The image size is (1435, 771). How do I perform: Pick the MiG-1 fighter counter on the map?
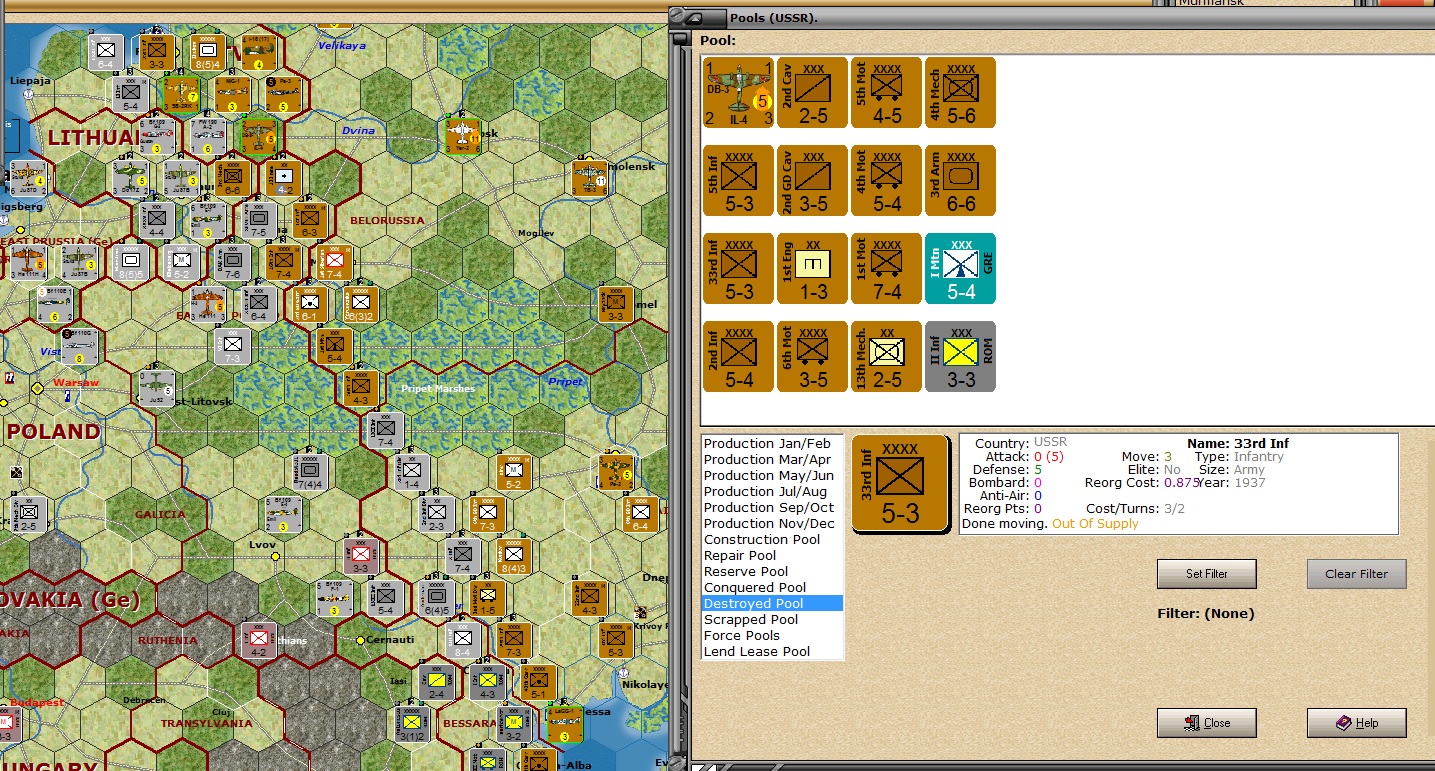pyautogui.click(x=233, y=94)
